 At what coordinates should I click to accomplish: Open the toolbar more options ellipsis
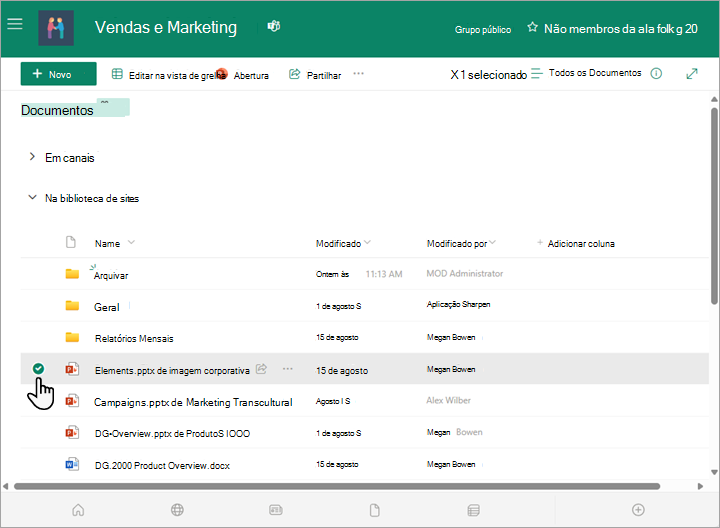359,73
